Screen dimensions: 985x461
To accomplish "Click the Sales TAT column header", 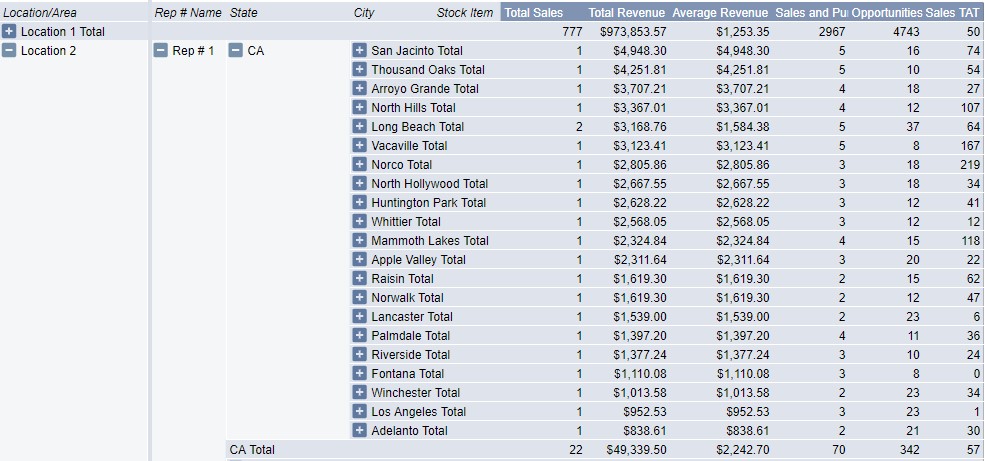I will tap(952, 12).
